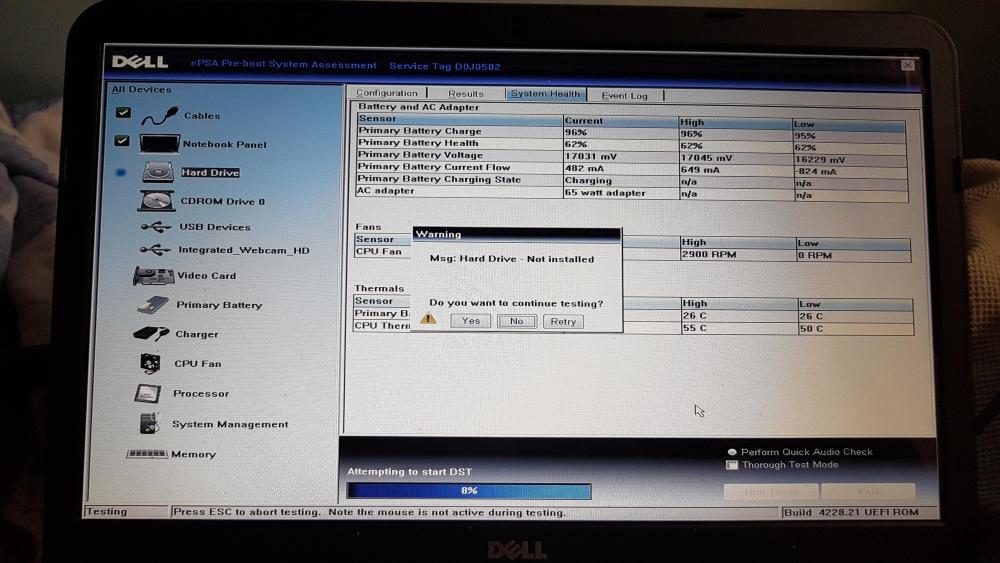Enable Perform Quick Audio Check option

click(732, 451)
